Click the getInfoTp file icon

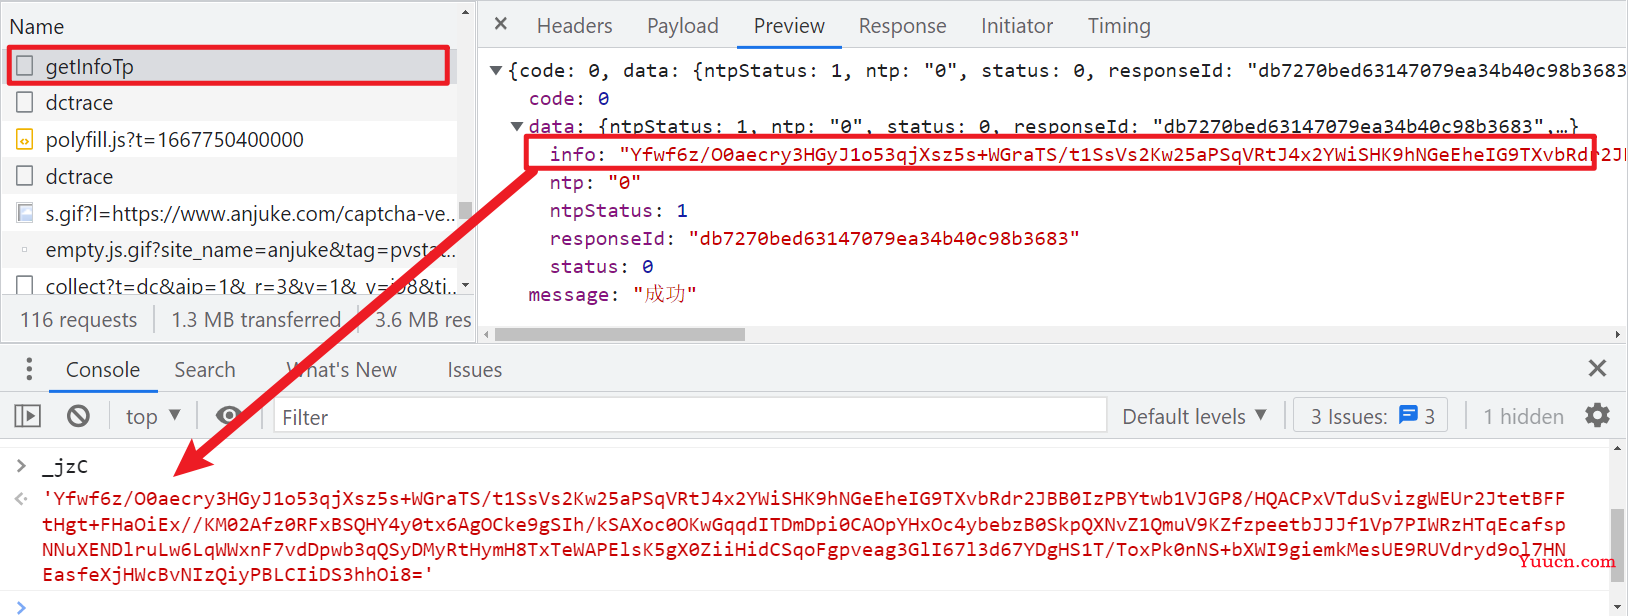(x=25, y=66)
